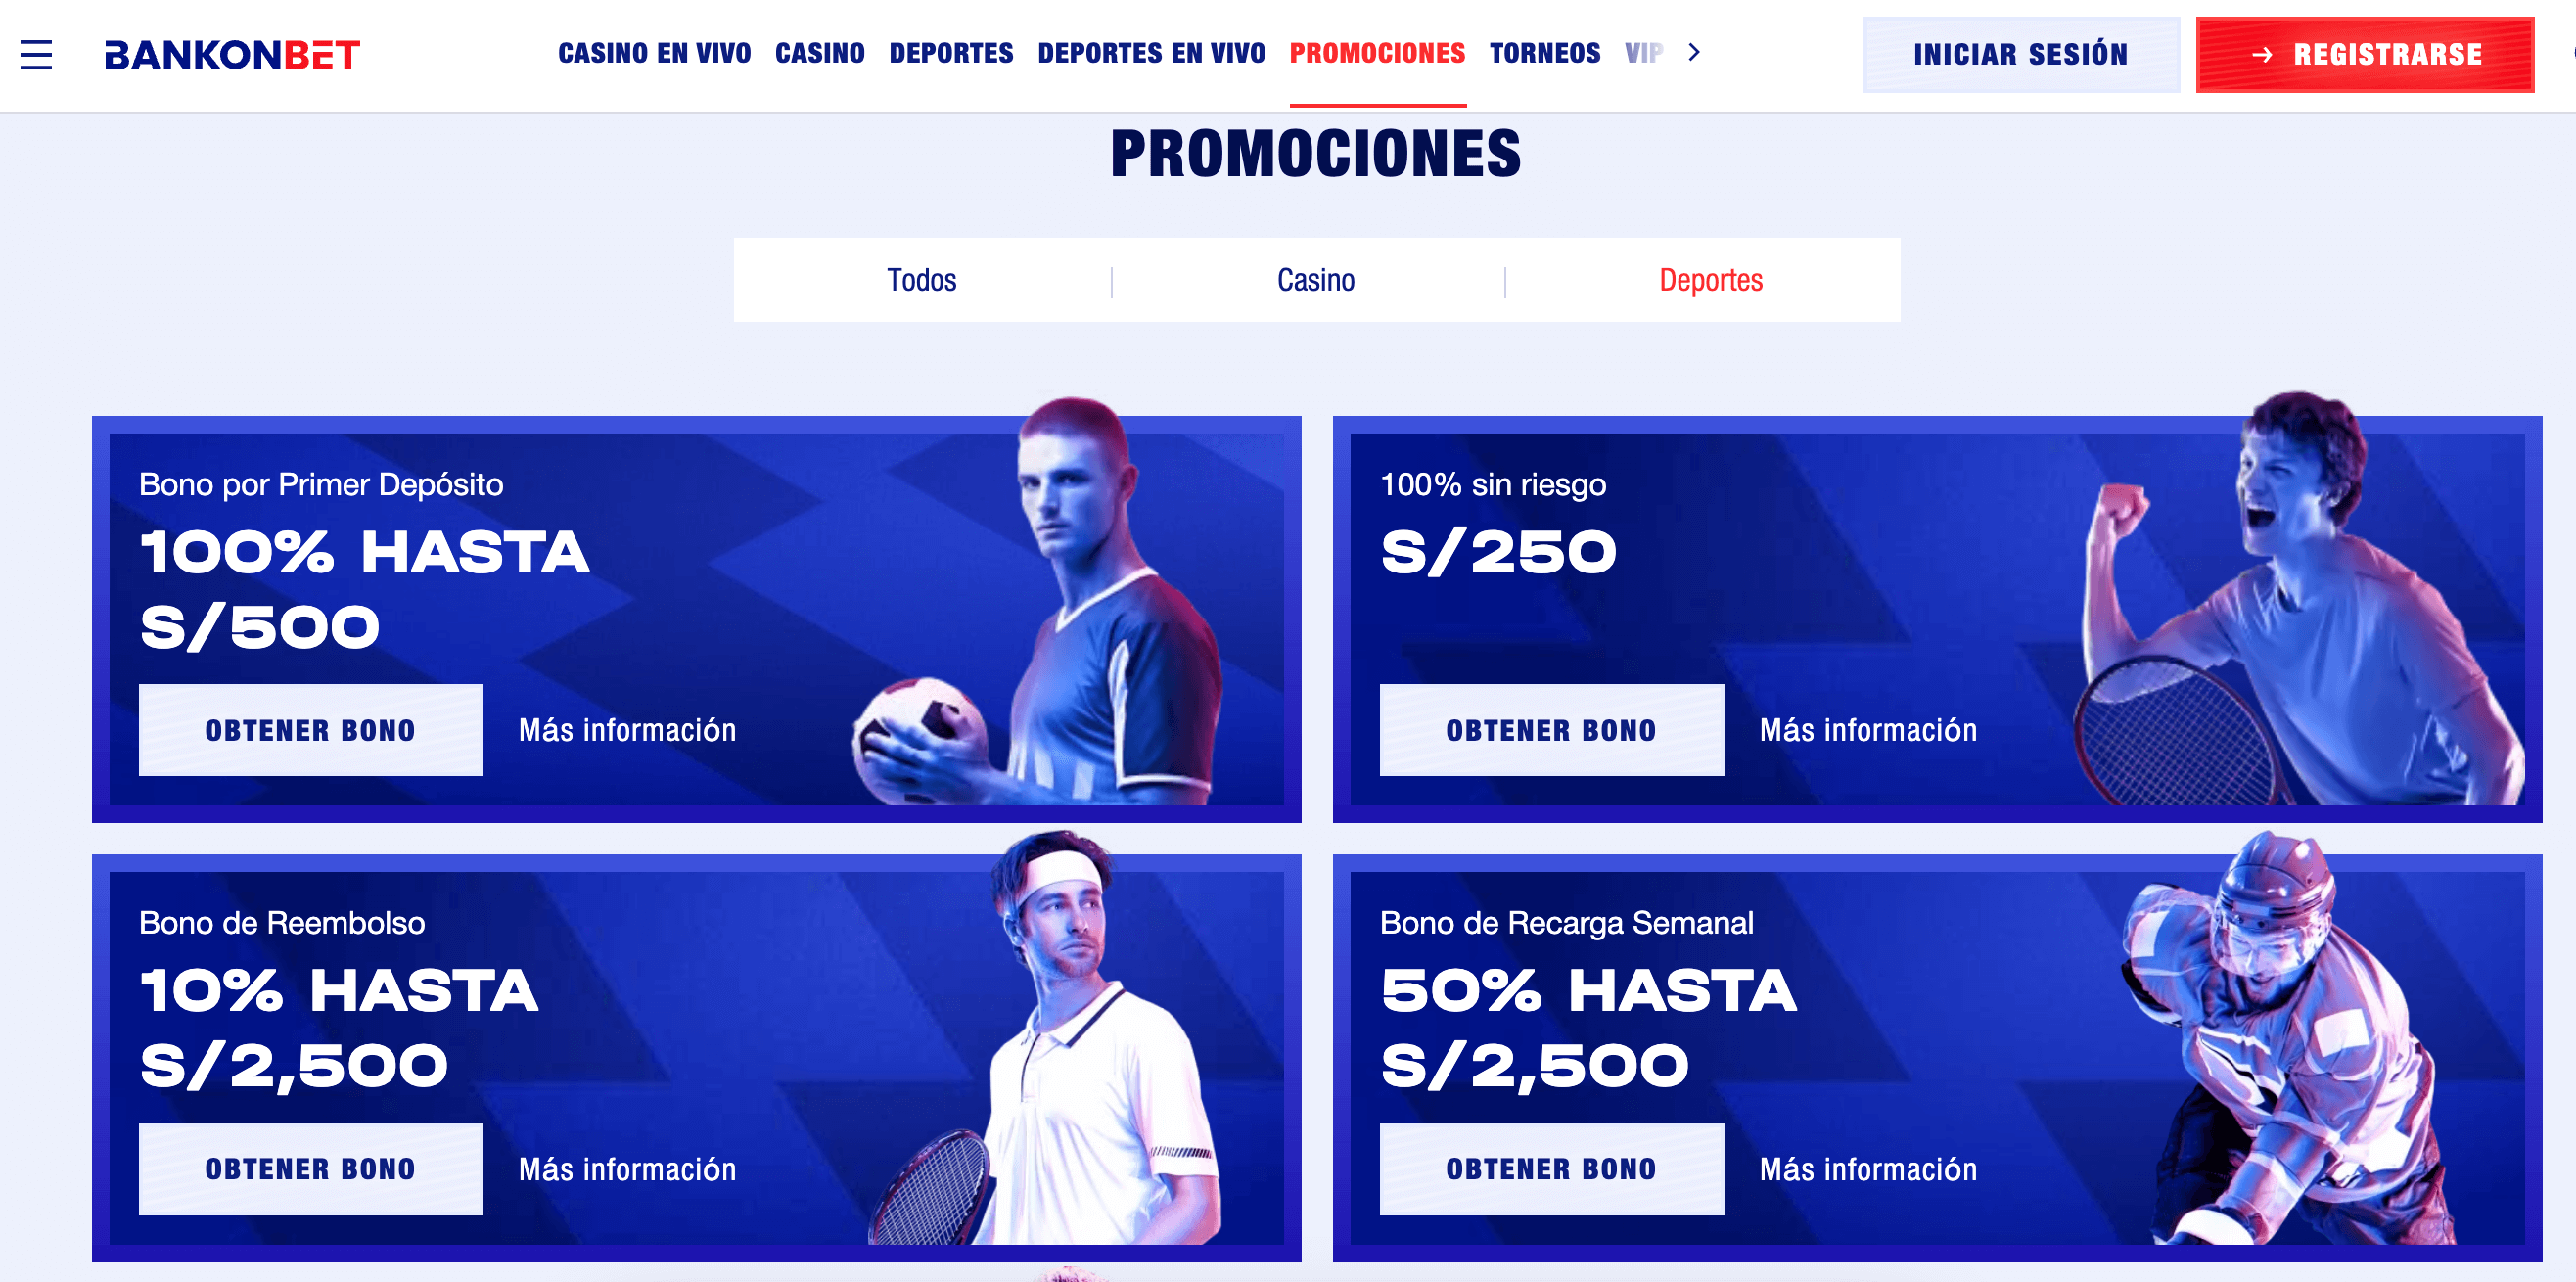Expand more navigation items with chevron arrow

[1694, 52]
